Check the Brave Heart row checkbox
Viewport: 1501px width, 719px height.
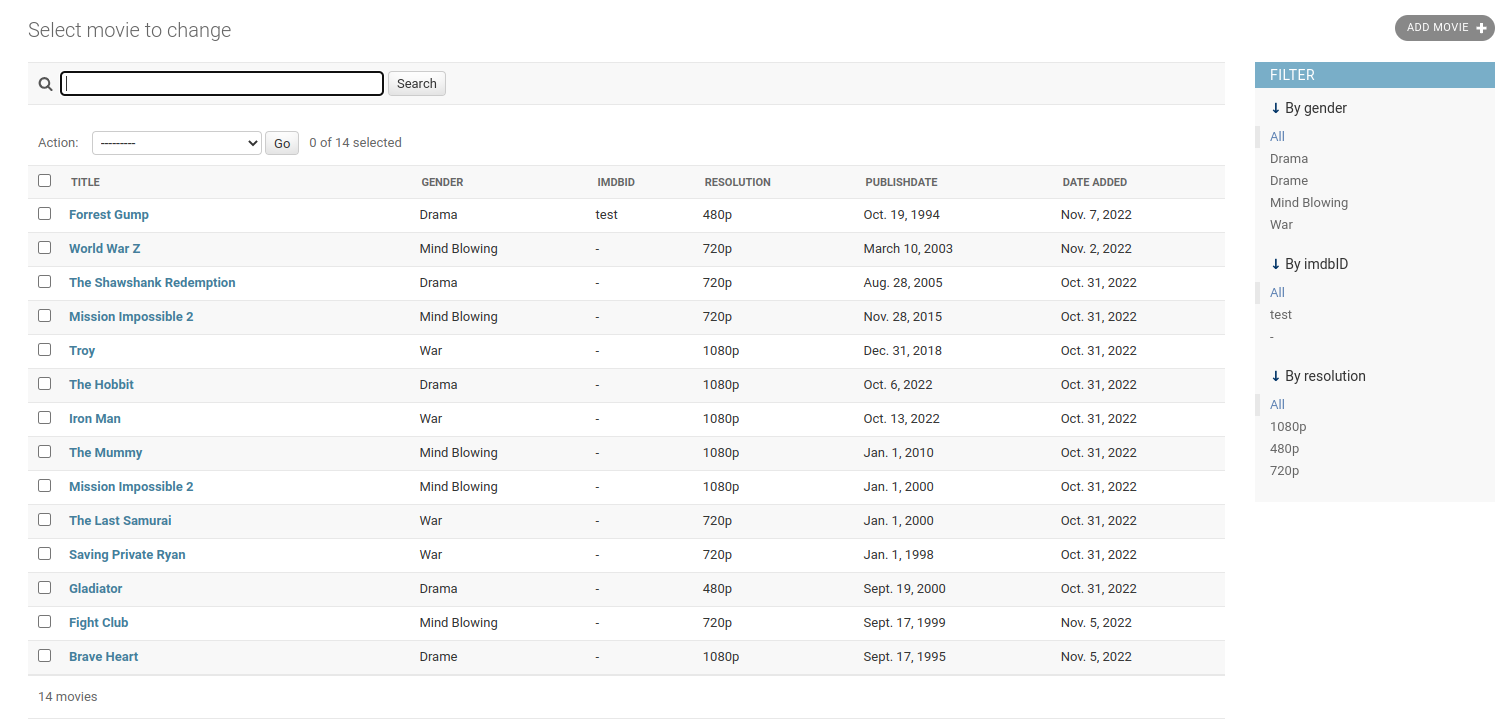[44, 656]
